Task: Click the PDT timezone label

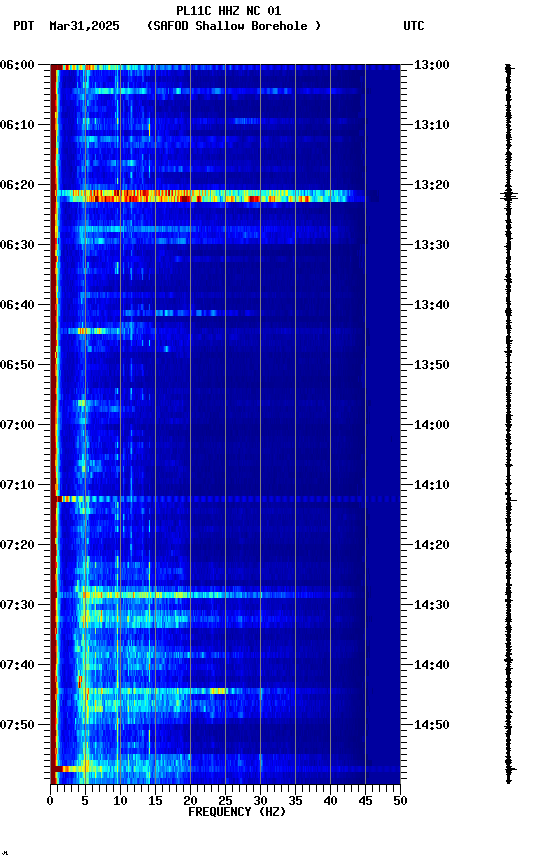Action: (24, 26)
